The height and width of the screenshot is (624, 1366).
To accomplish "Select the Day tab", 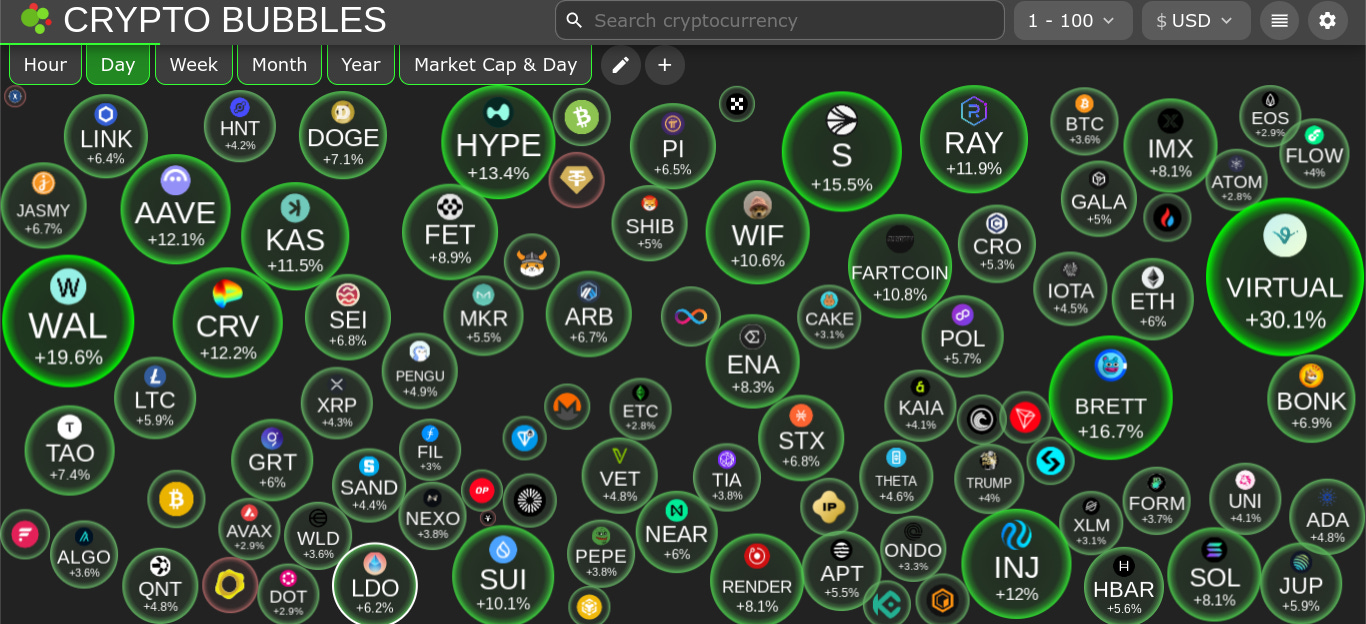I will pyautogui.click(x=118, y=65).
